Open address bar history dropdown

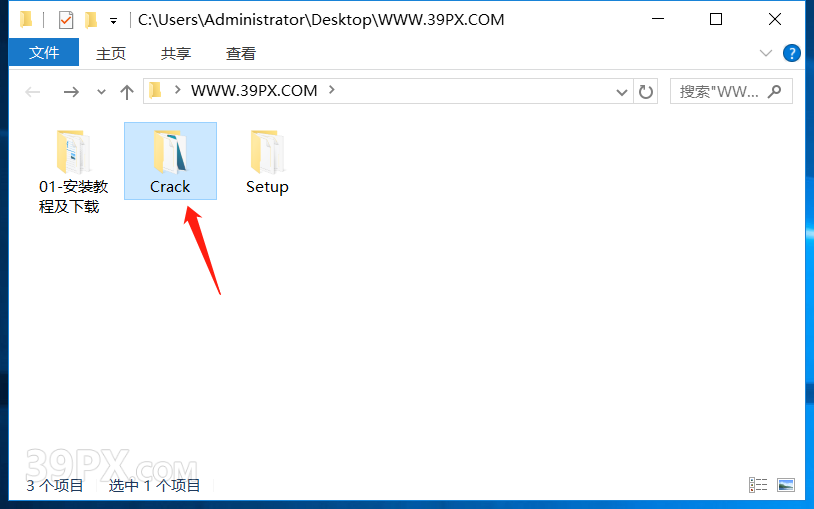pos(621,92)
